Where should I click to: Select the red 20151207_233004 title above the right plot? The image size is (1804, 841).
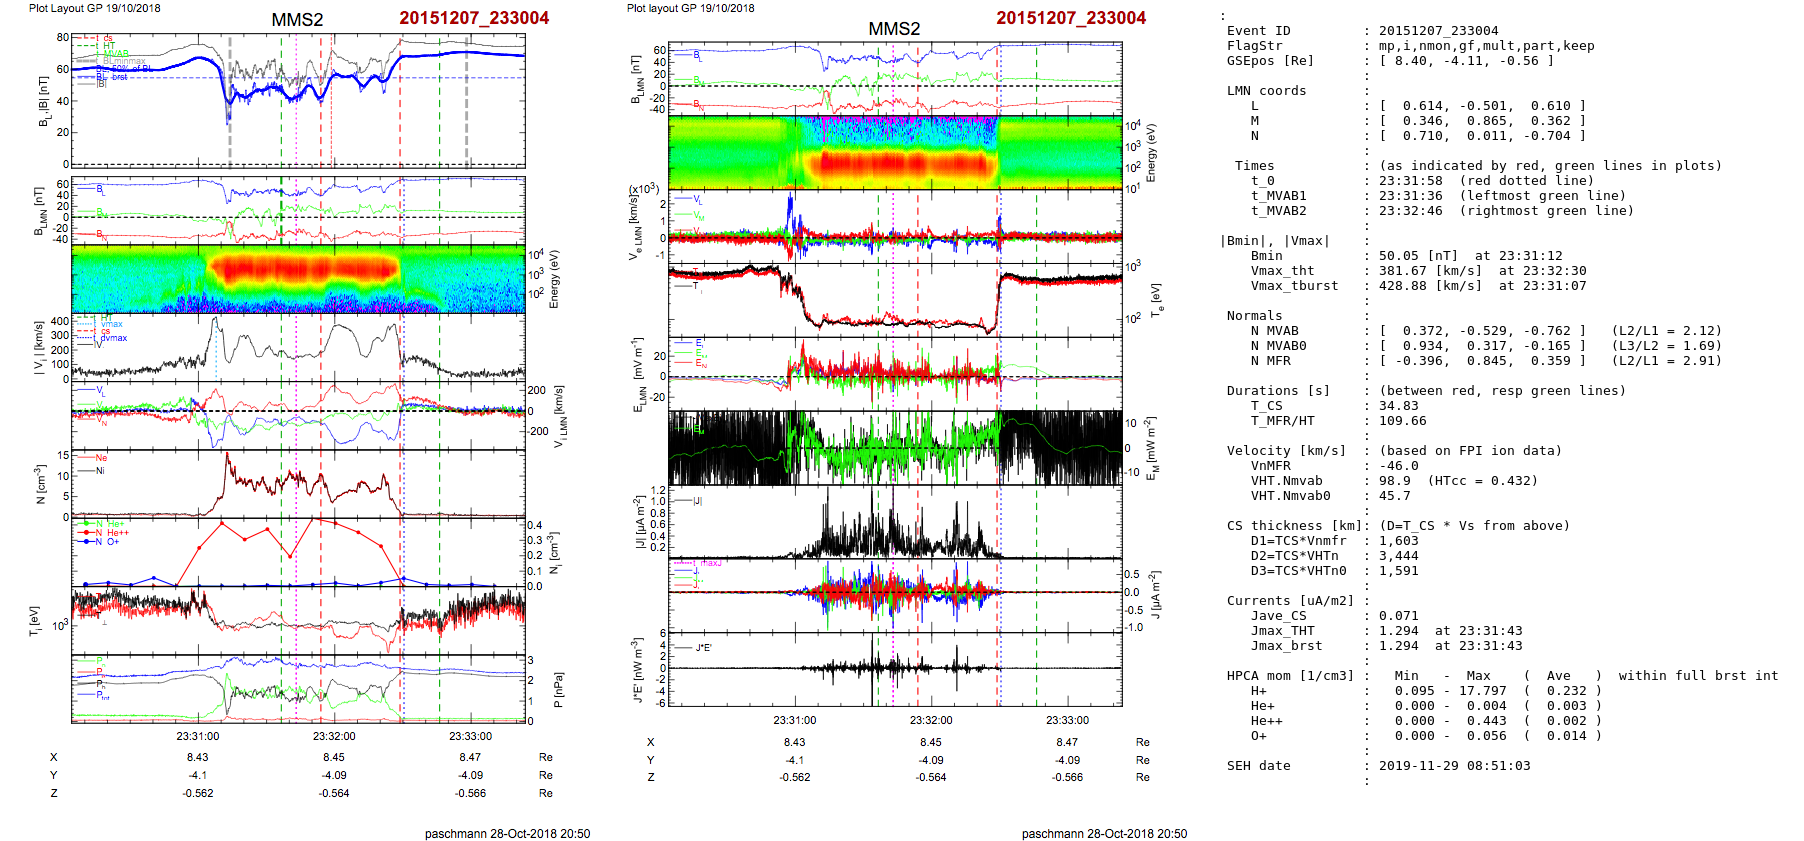pyautogui.click(x=1071, y=18)
